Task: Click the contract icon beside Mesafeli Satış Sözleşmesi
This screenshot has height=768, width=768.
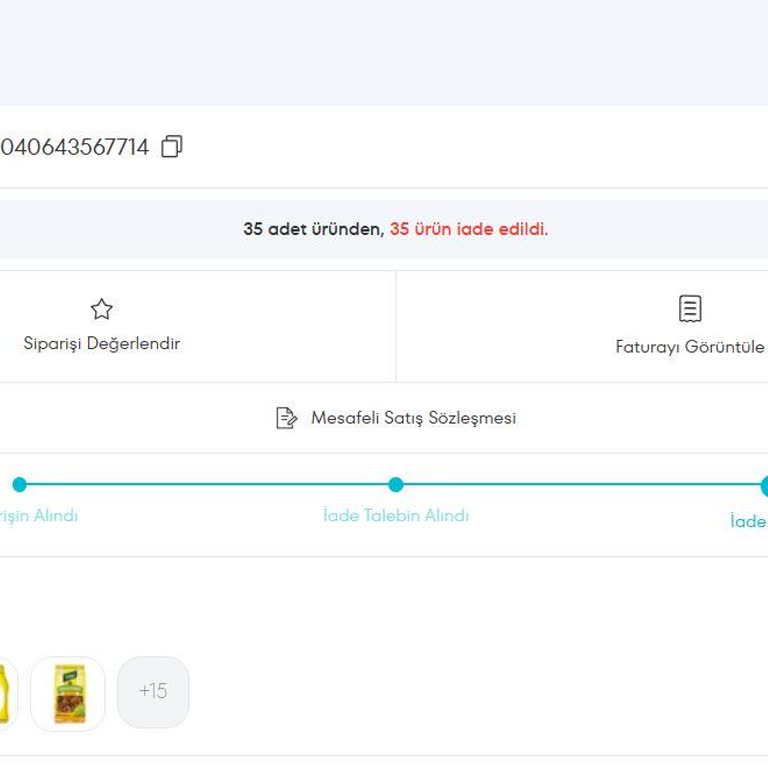Action: tap(286, 418)
